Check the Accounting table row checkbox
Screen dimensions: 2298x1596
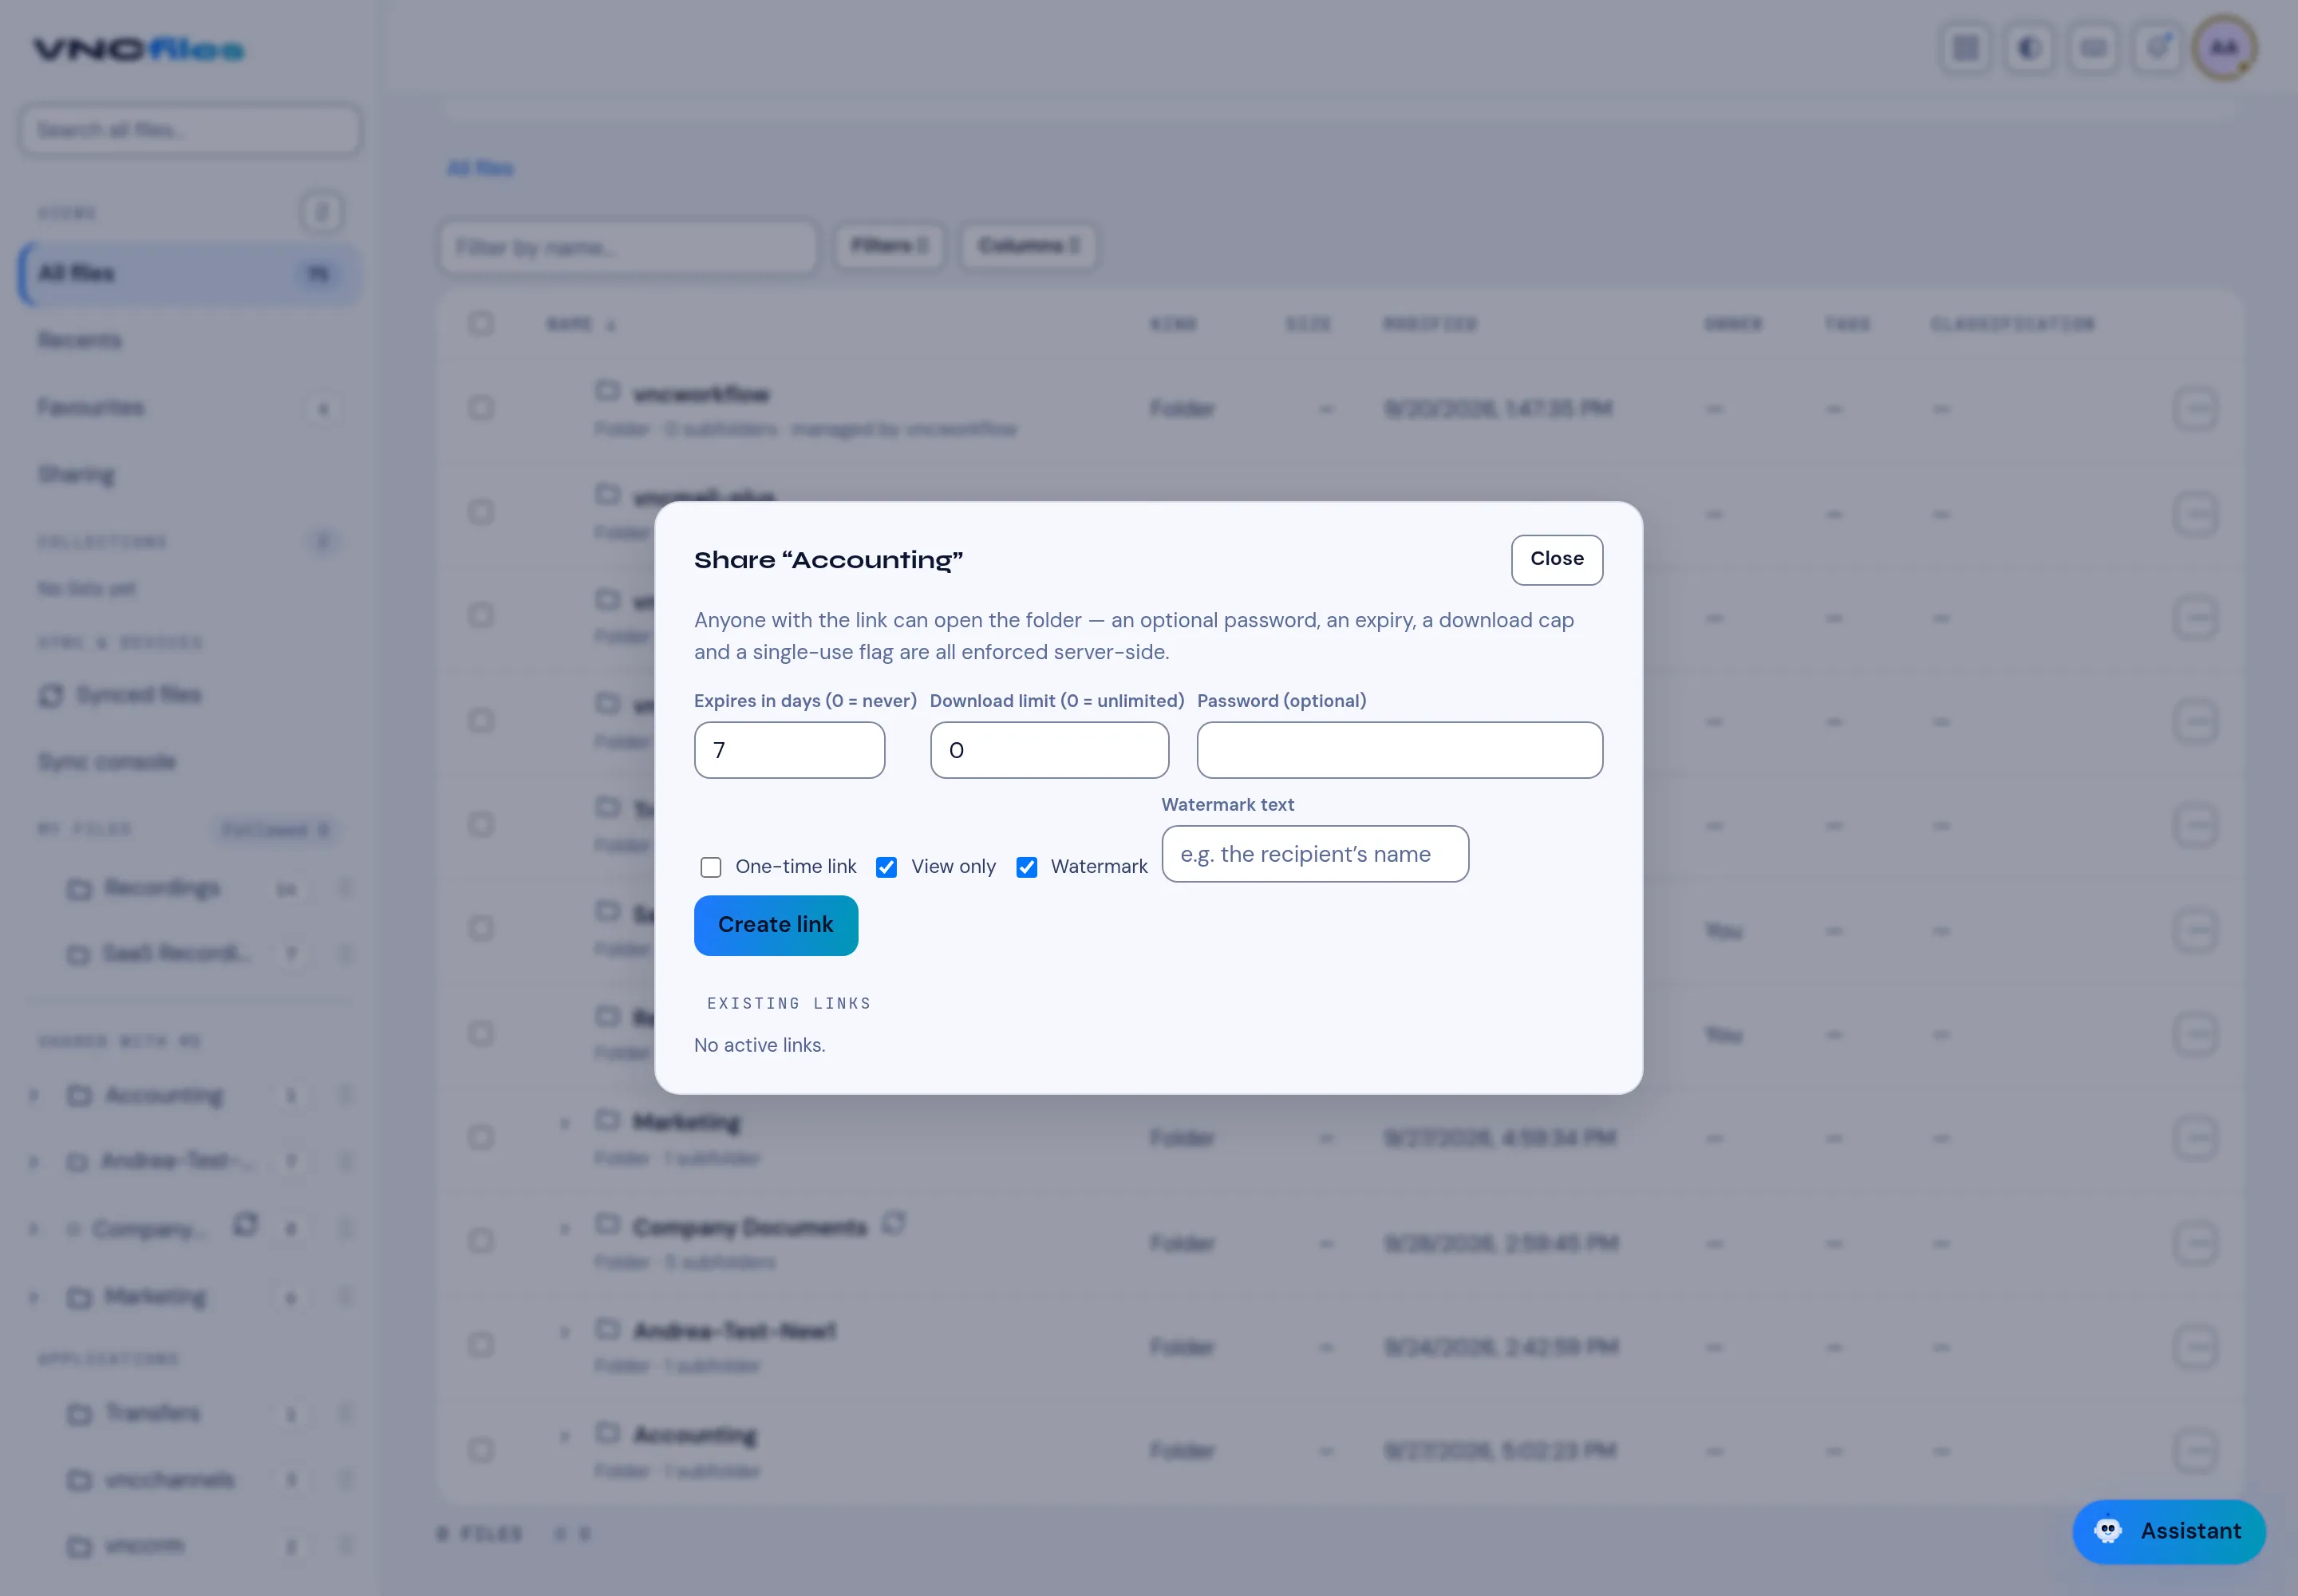click(x=481, y=1450)
